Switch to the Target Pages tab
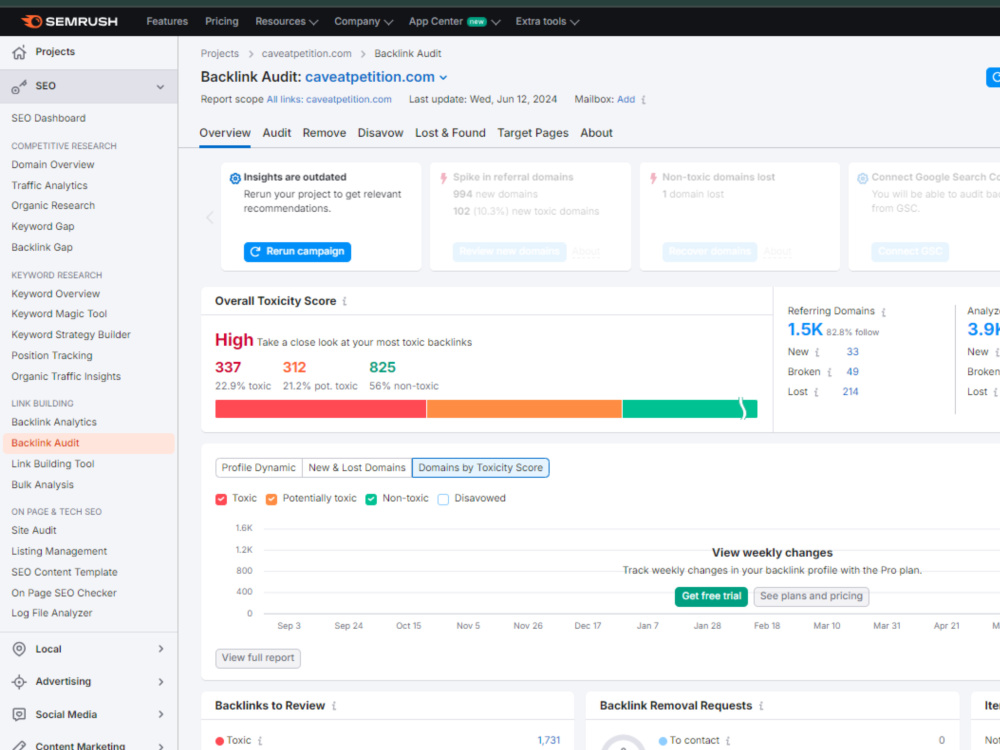Viewport: 1000px width, 750px height. pyautogui.click(x=533, y=133)
